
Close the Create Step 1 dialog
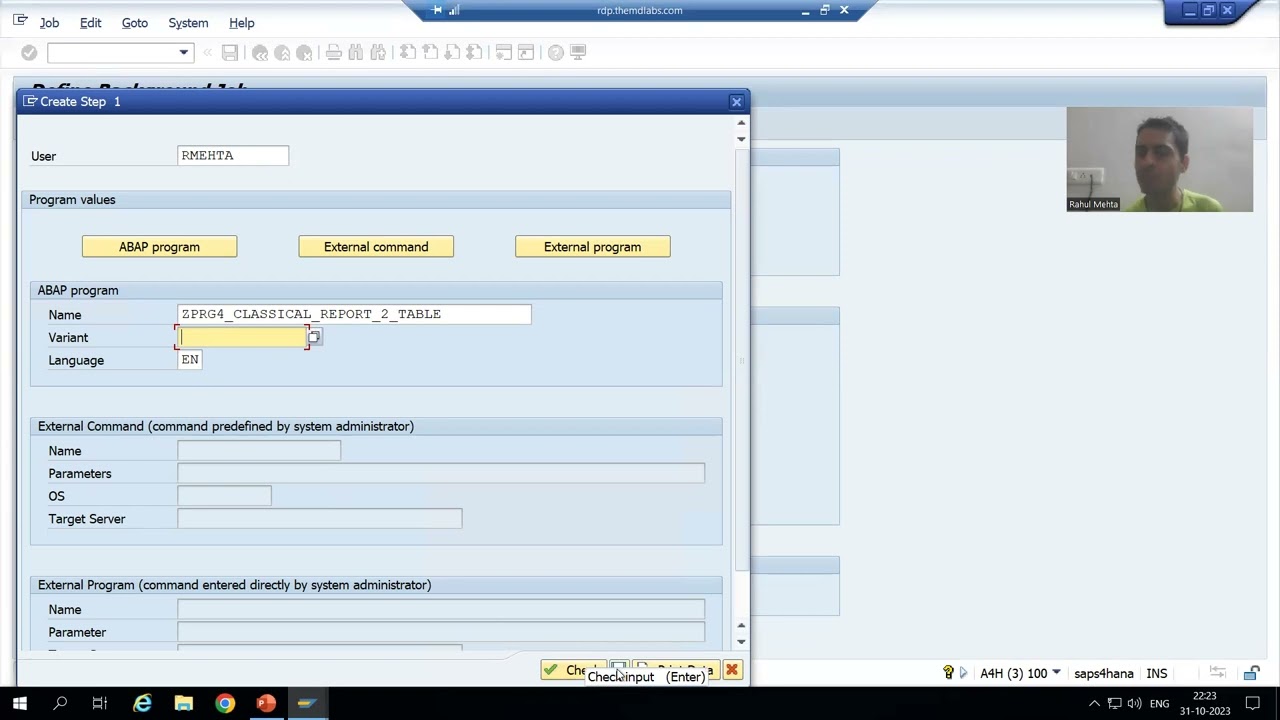tap(736, 102)
